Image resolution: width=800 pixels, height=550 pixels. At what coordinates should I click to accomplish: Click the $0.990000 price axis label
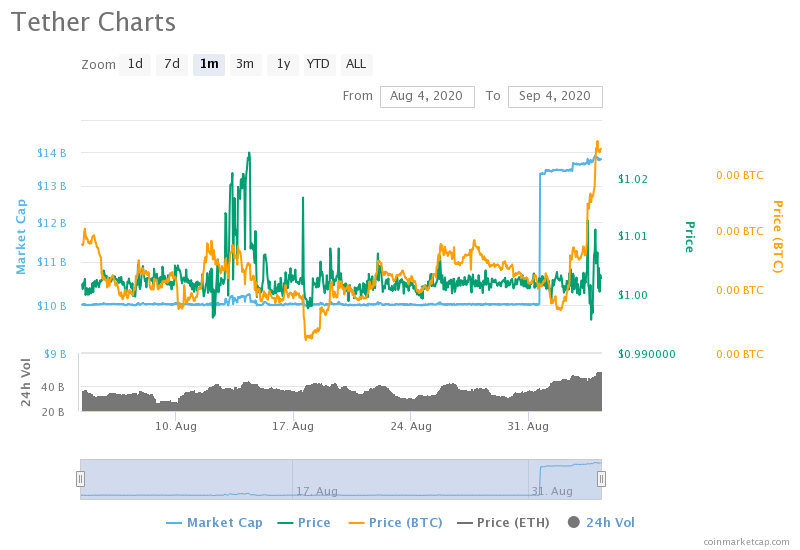click(646, 354)
